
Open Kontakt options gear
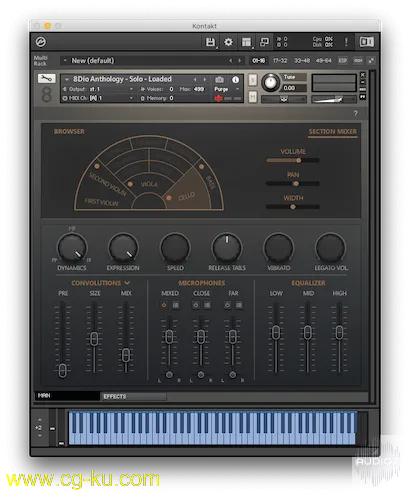click(x=228, y=42)
